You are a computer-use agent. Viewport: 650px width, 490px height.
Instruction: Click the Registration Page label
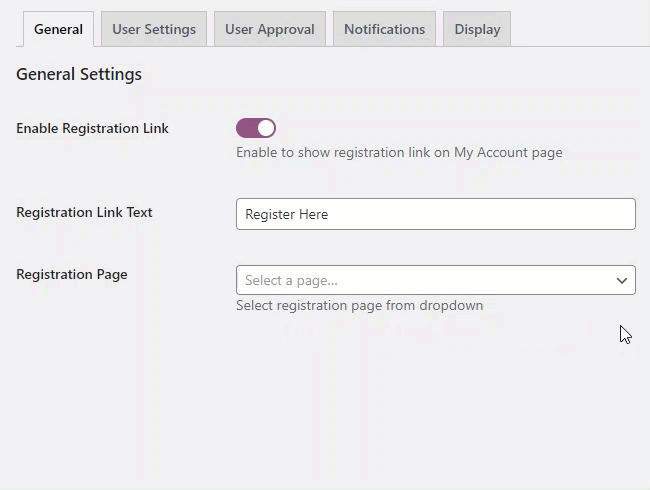pos(72,274)
